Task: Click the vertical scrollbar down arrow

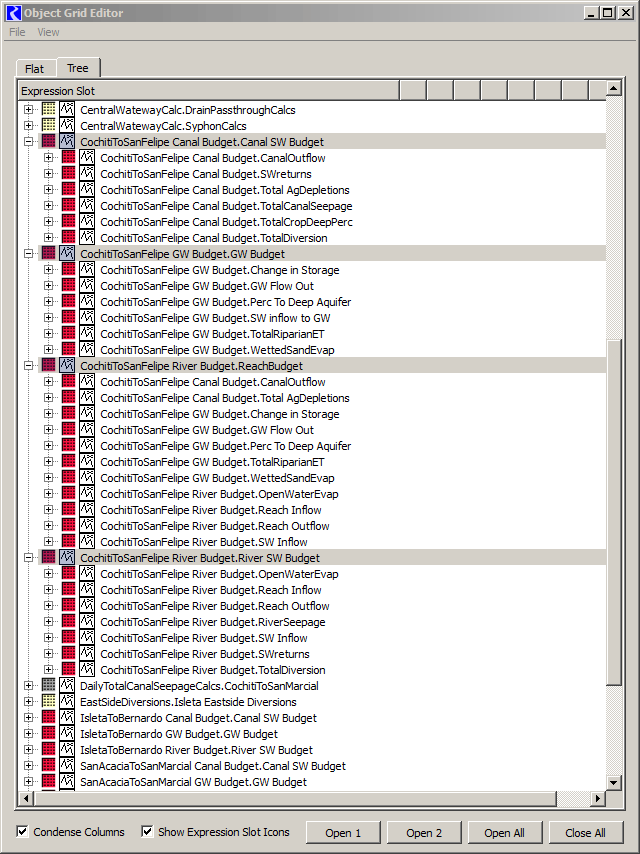Action: point(613,783)
